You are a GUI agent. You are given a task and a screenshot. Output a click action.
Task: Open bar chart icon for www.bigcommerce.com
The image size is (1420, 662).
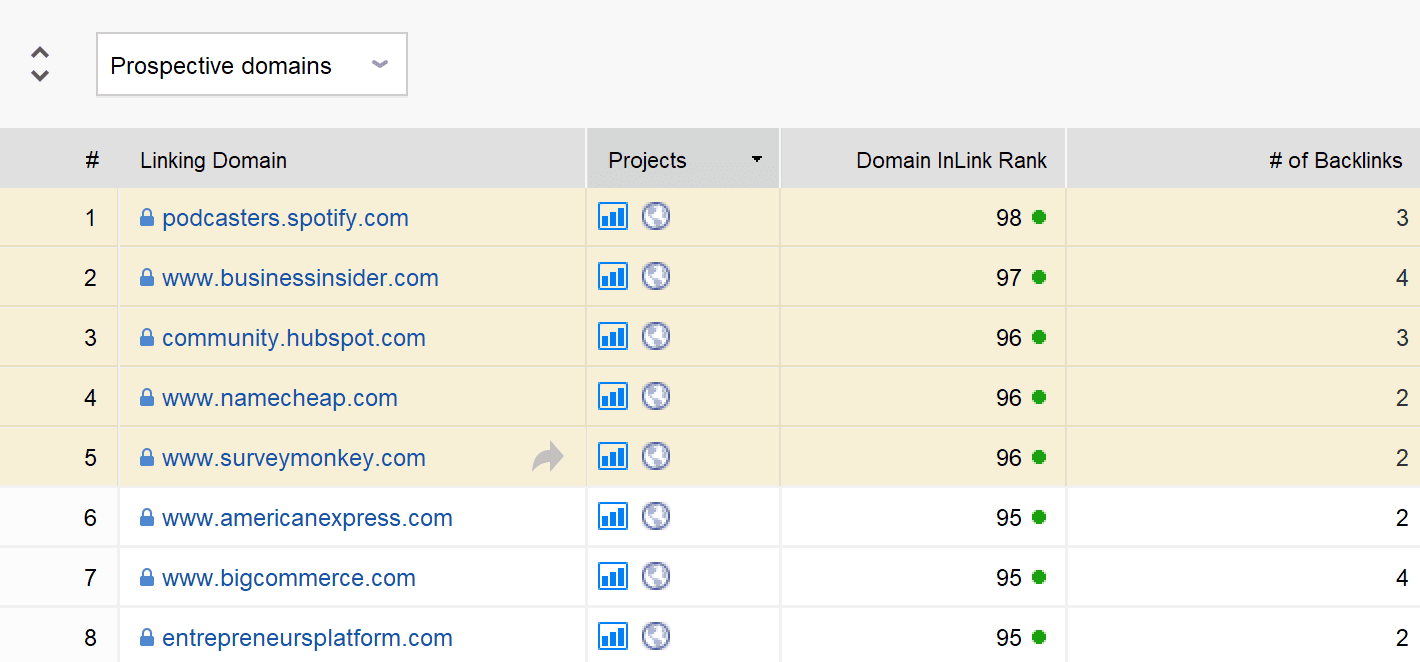(613, 576)
